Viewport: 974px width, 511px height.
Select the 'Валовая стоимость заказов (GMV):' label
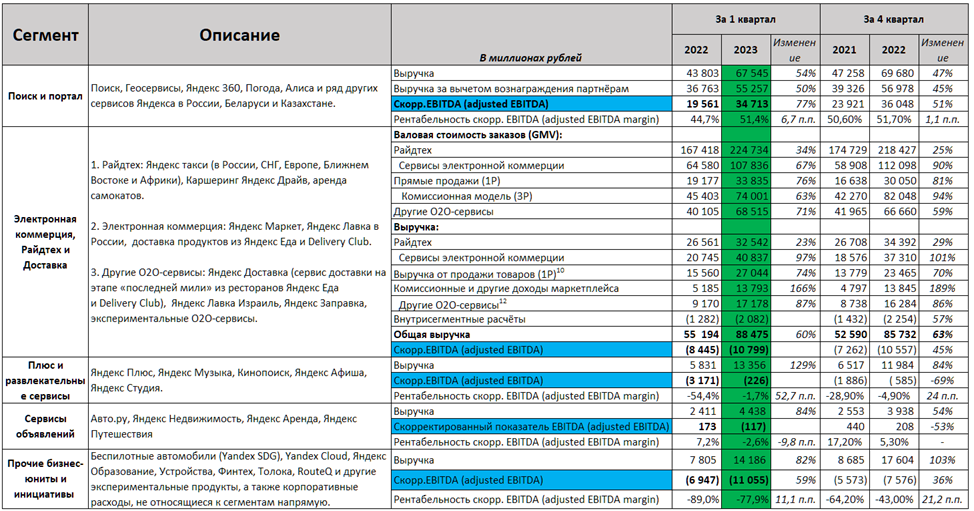pyautogui.click(x=531, y=135)
